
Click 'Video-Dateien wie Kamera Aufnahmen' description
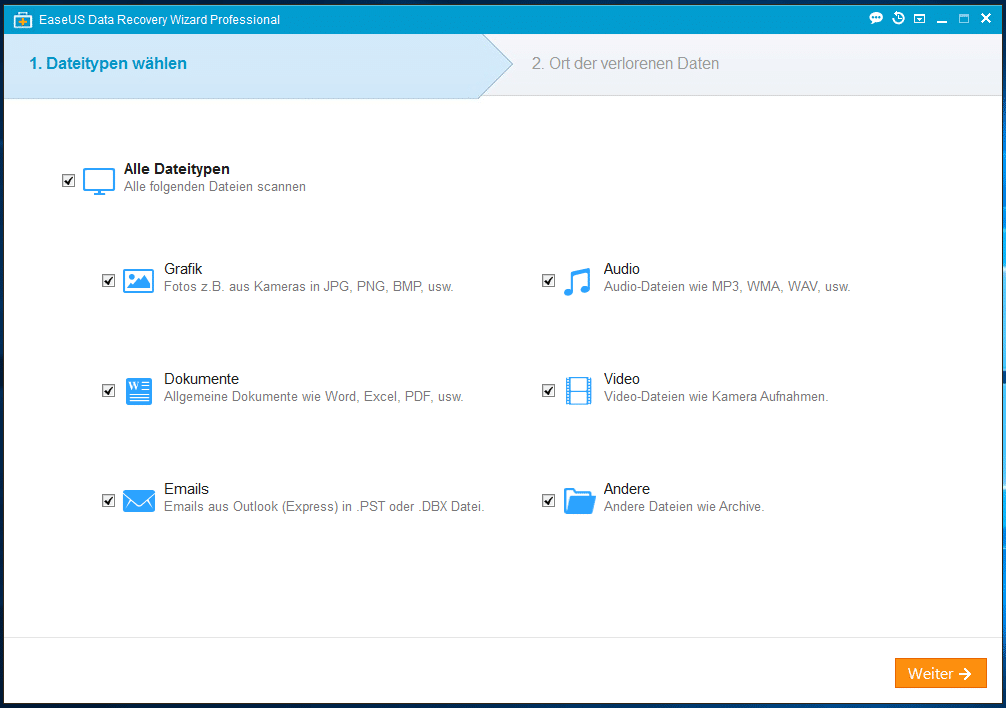pos(716,397)
